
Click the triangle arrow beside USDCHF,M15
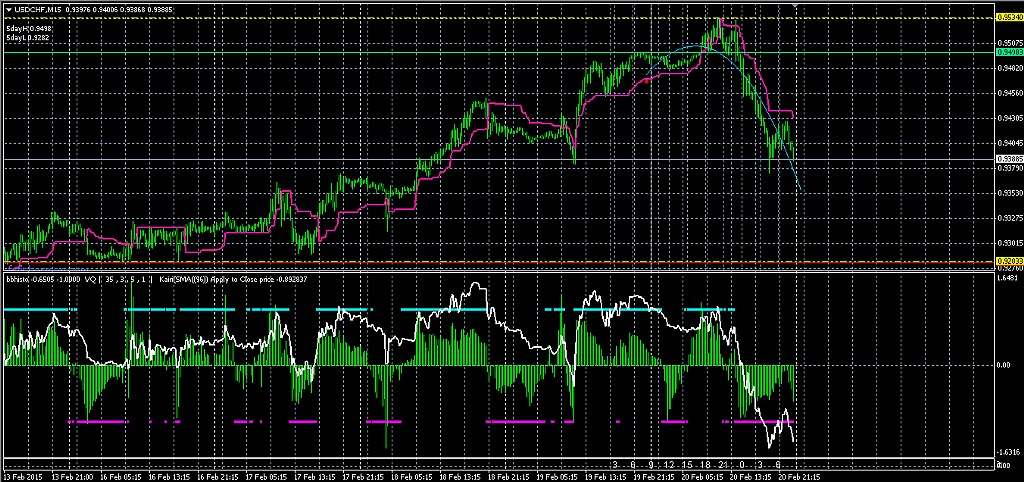pos(9,10)
